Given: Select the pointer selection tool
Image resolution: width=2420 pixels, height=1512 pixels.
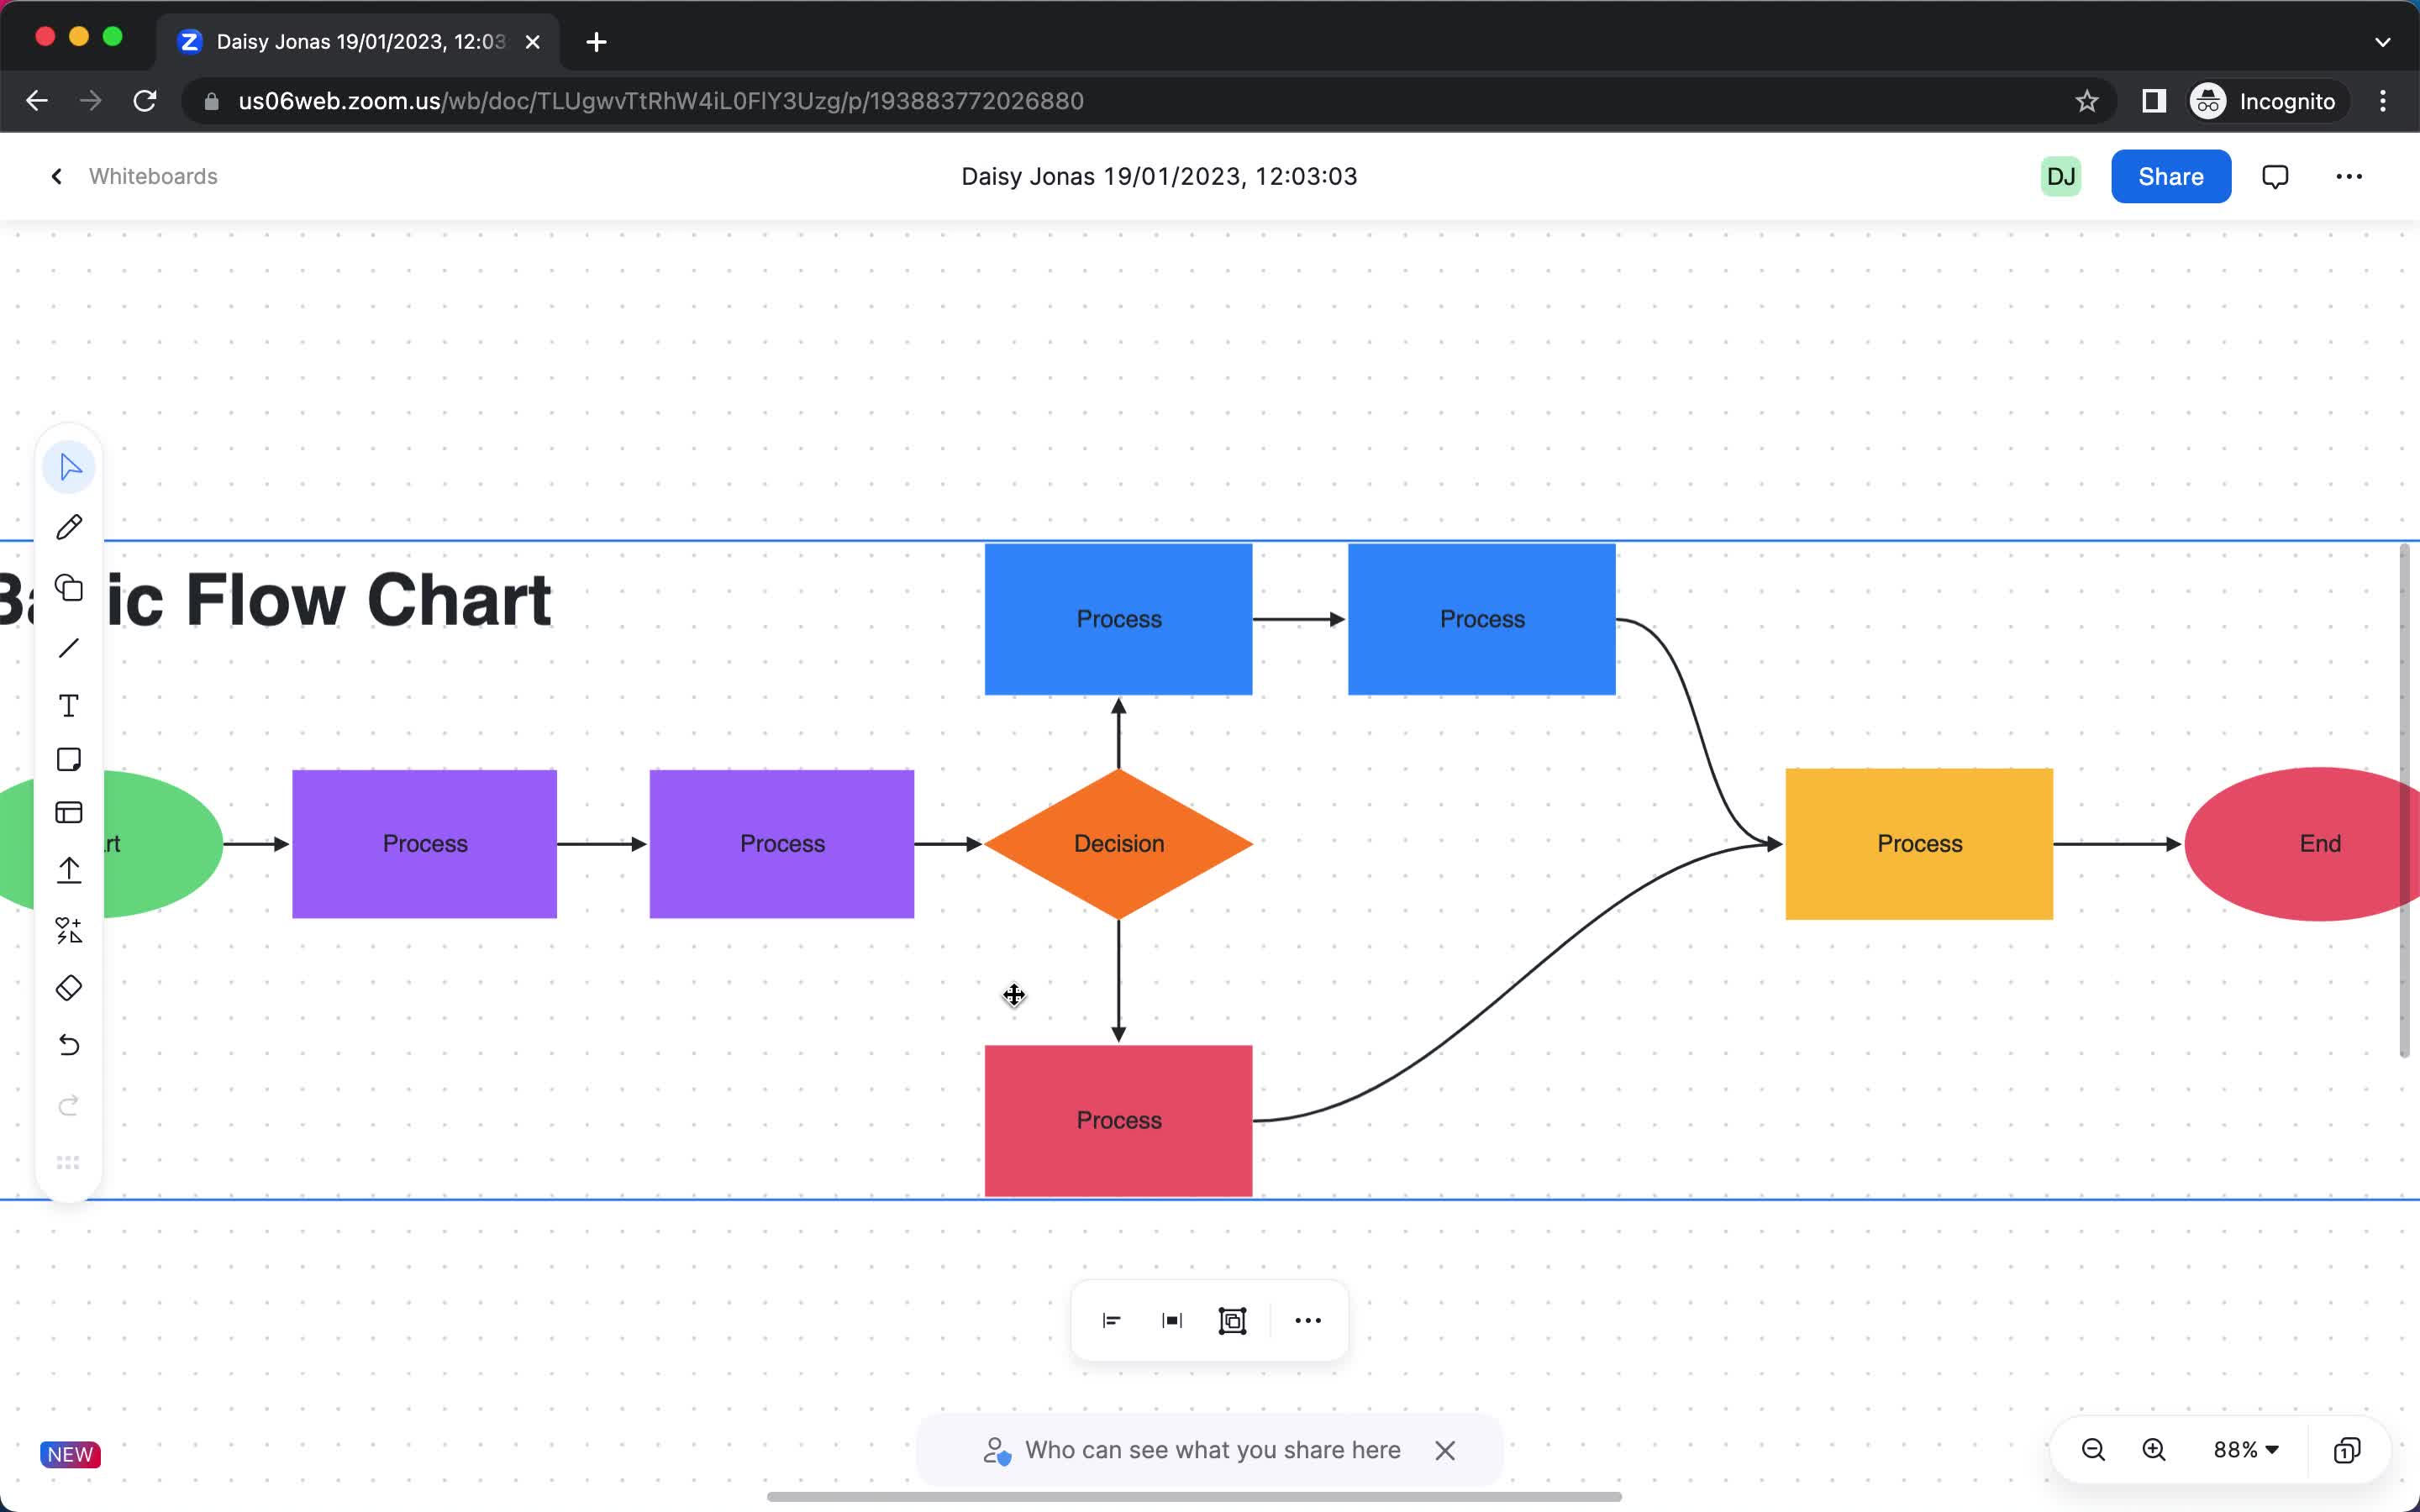Looking at the screenshot, I should (x=69, y=467).
